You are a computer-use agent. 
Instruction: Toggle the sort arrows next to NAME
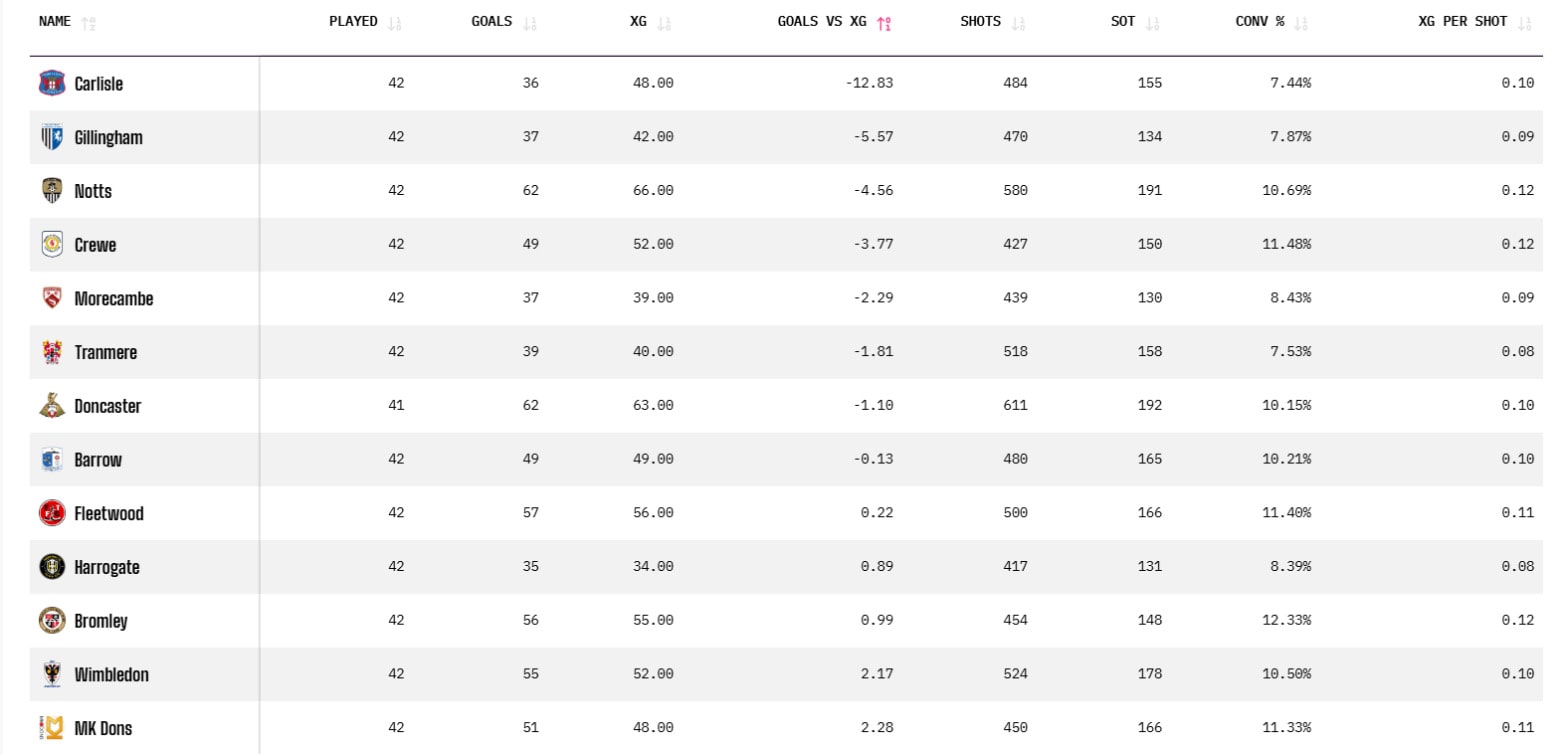[x=88, y=22]
